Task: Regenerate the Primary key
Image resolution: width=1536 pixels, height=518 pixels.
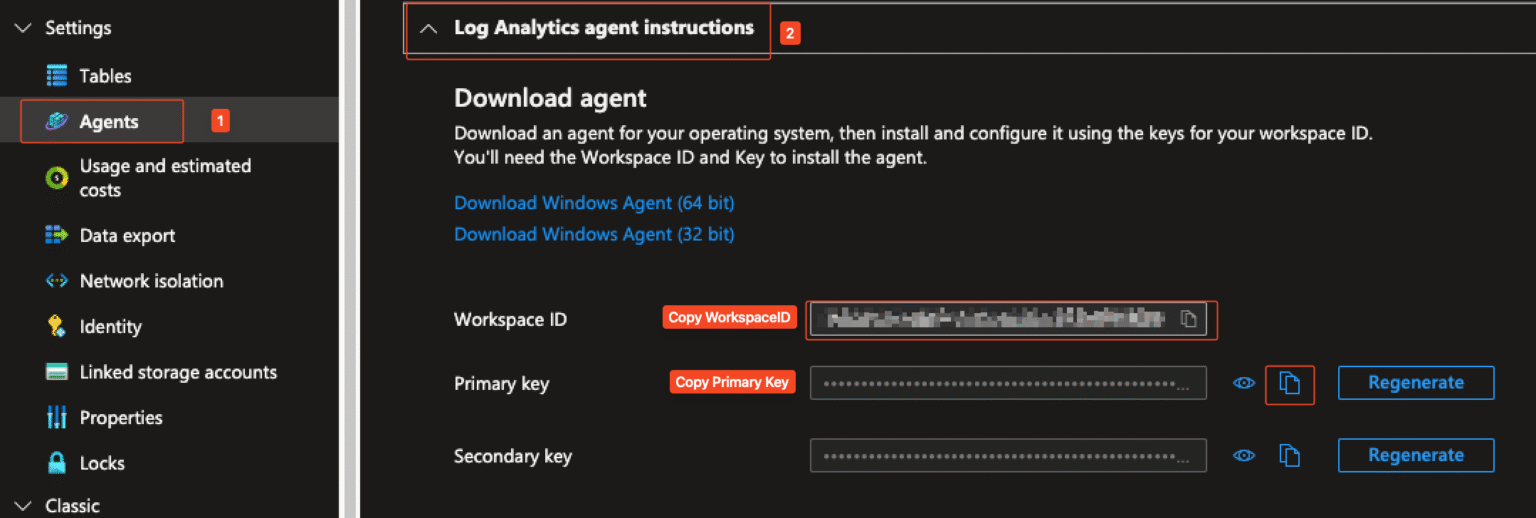Action: tap(1416, 383)
